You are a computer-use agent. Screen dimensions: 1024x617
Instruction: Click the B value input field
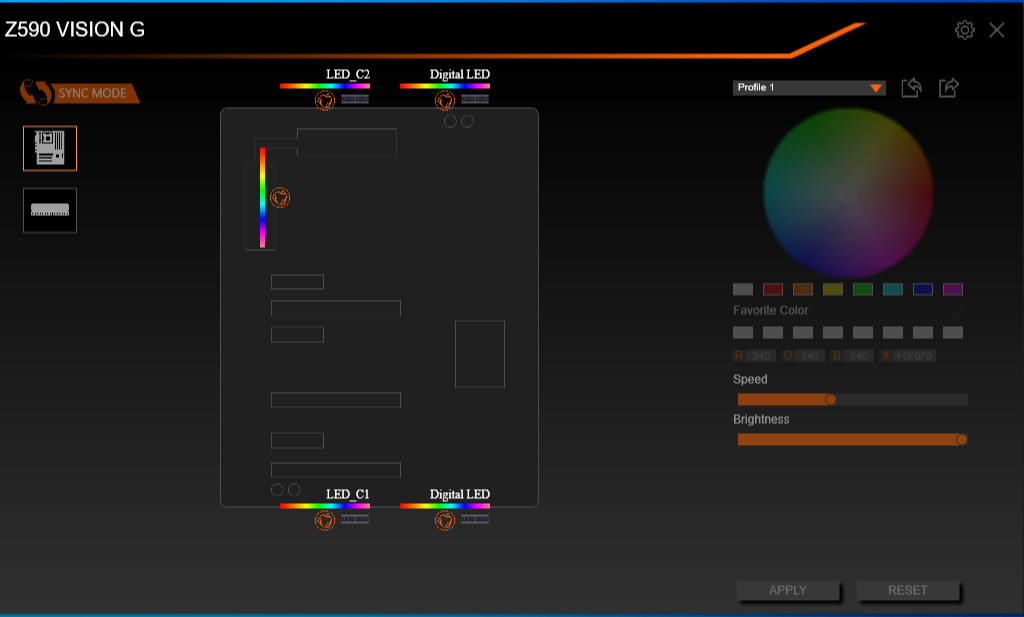click(859, 356)
